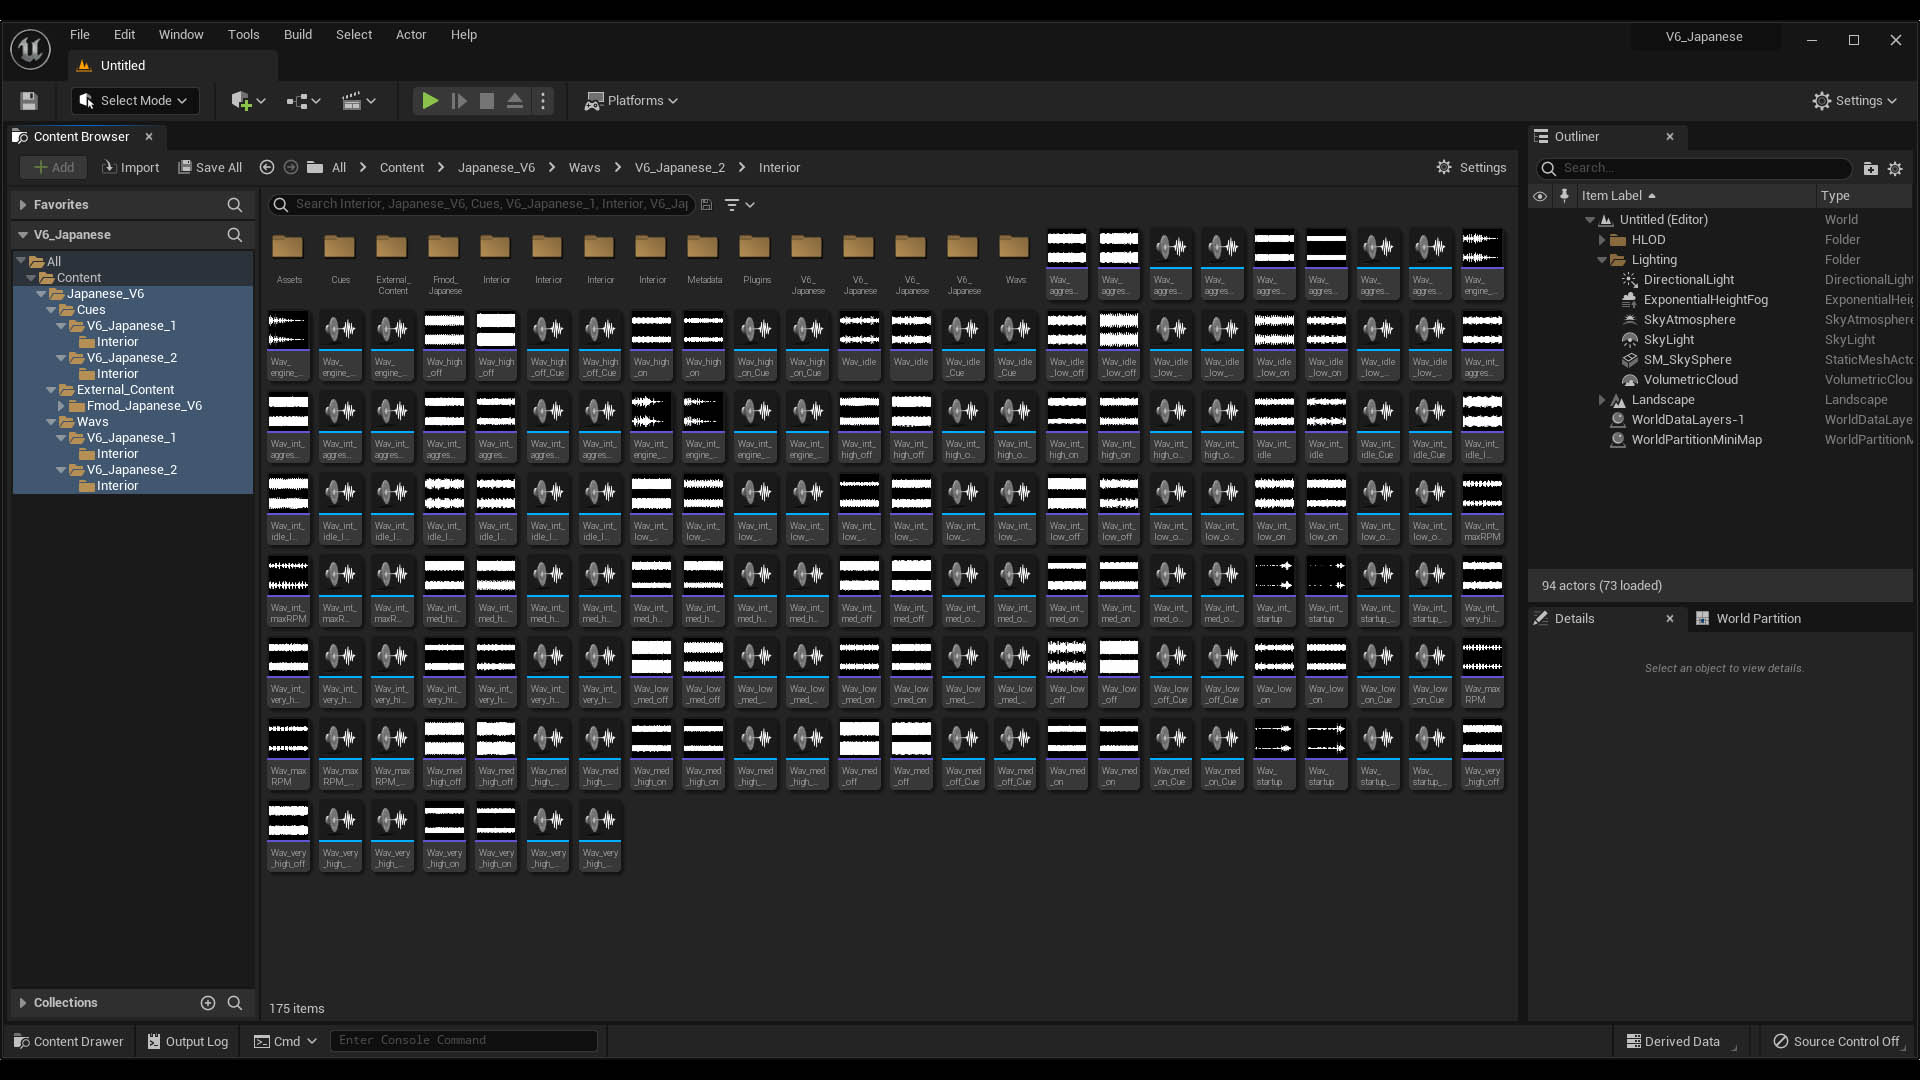Click the Save All button

coord(210,168)
